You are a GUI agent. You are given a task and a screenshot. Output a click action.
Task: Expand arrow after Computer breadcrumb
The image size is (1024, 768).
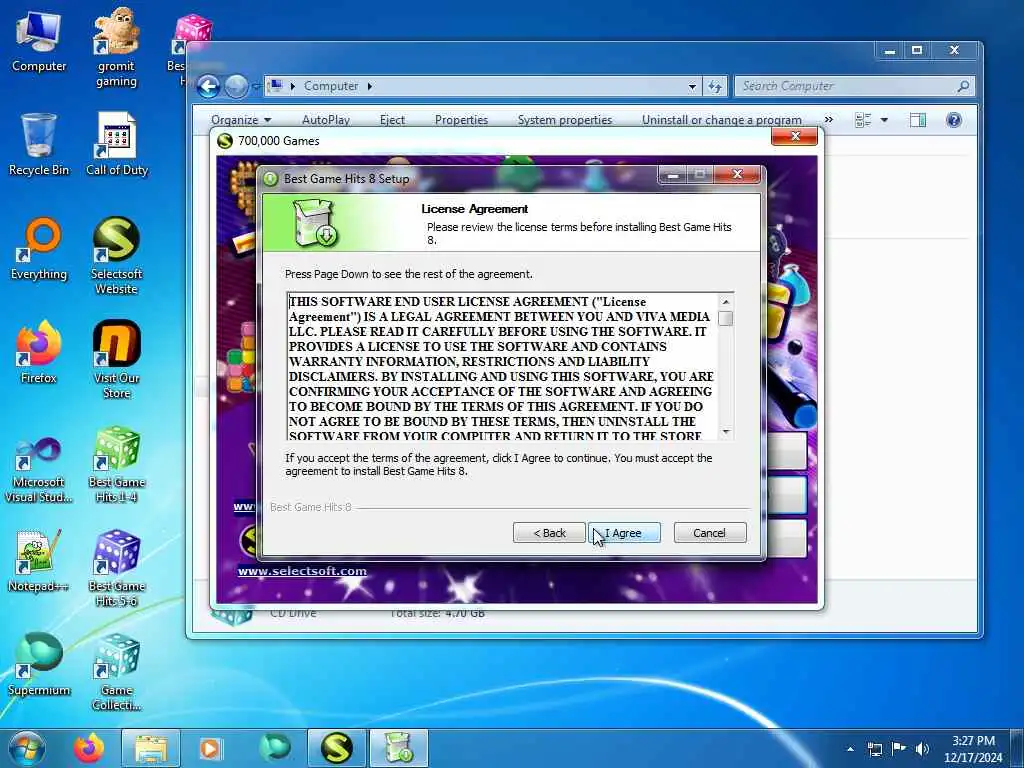point(370,86)
